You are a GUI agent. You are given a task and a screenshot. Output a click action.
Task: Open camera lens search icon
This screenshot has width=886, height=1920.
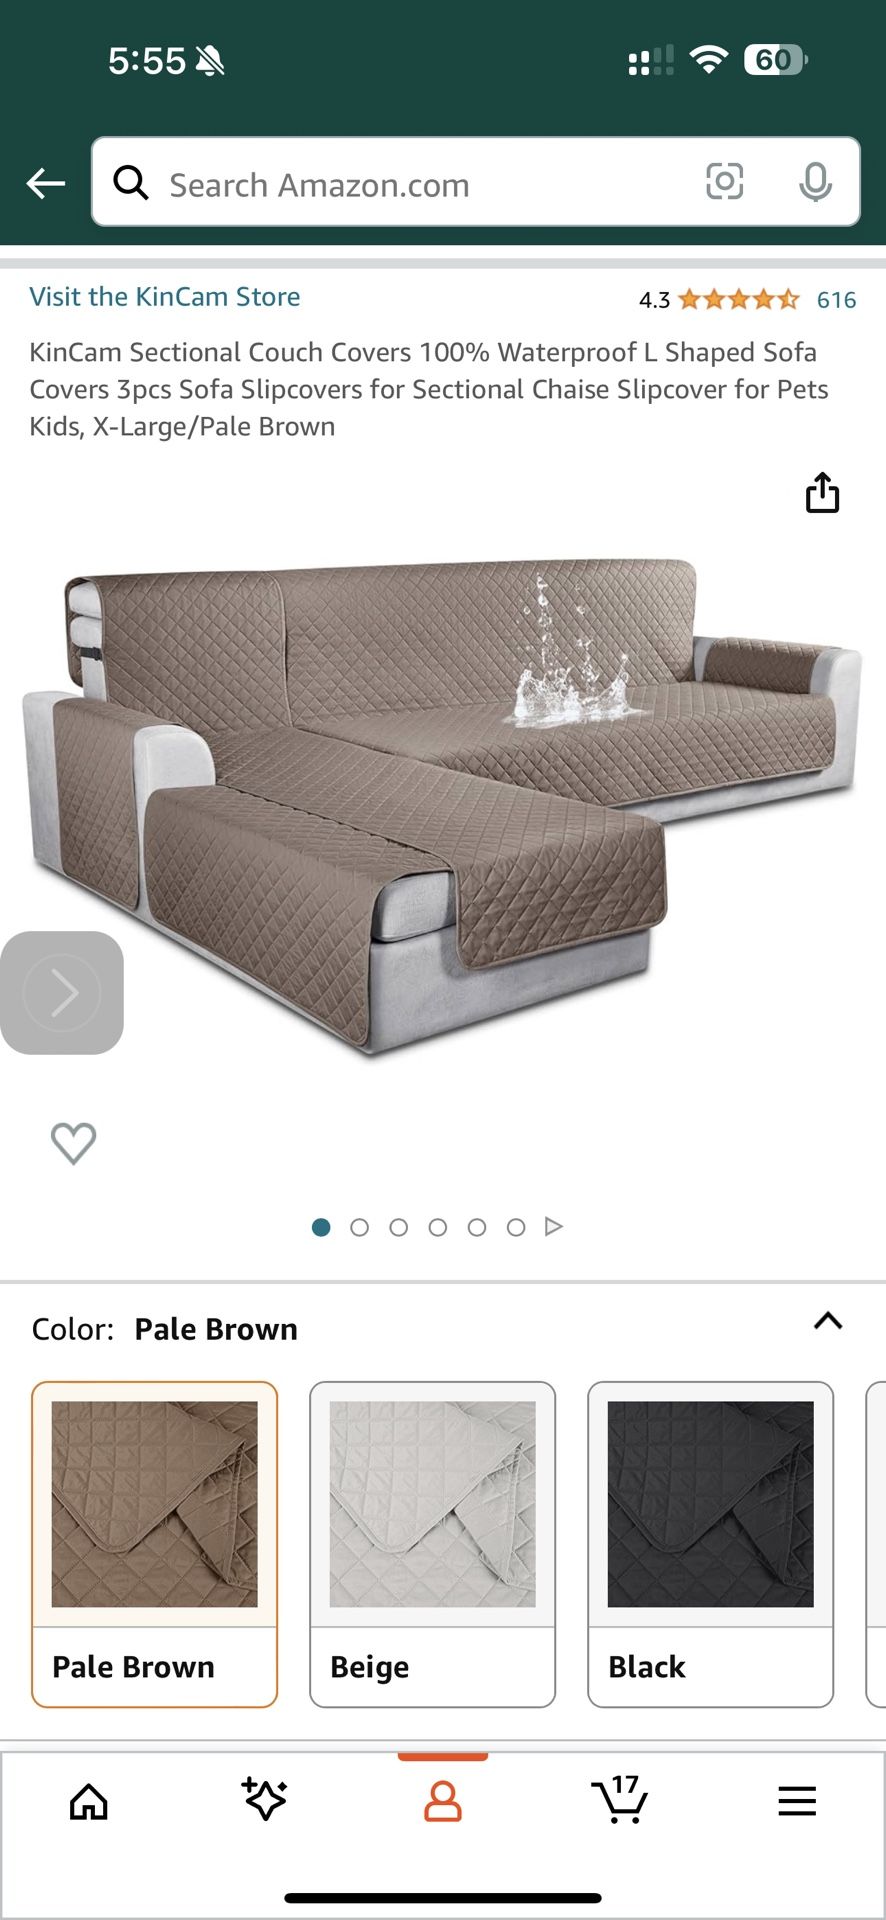point(724,182)
